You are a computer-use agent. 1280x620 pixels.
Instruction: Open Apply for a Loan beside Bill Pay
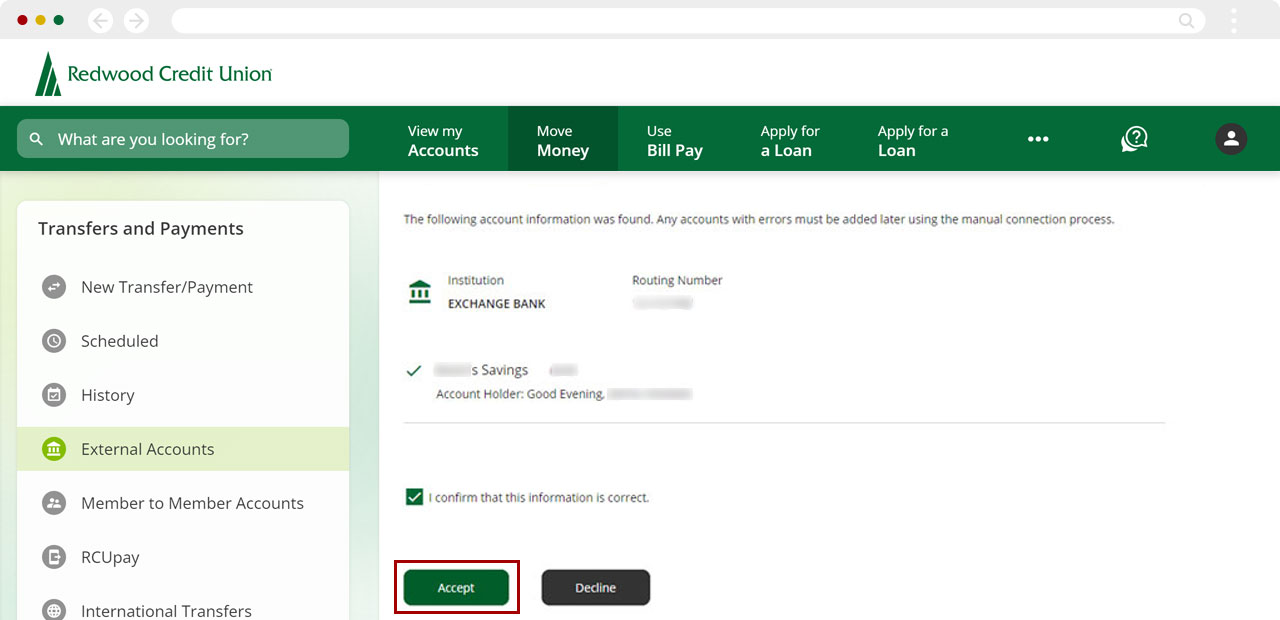(790, 140)
